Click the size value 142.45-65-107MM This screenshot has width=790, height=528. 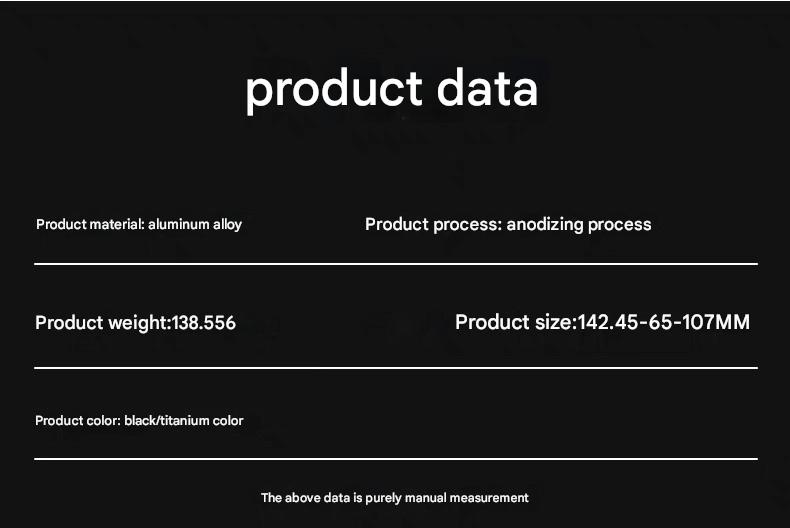pos(664,322)
